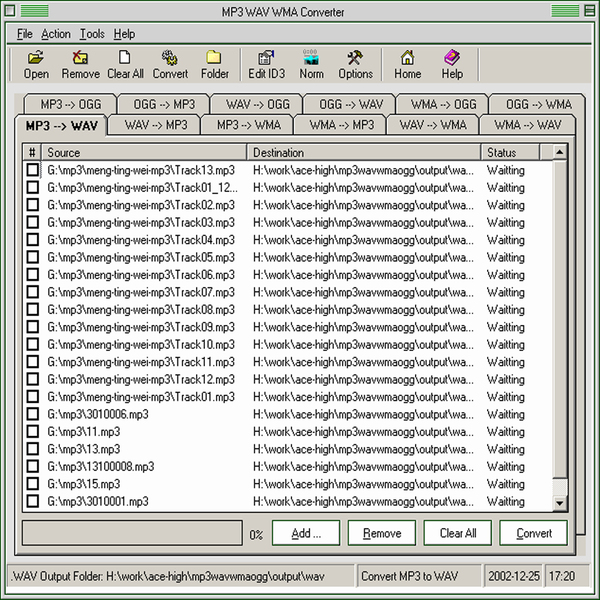Select the G:\mp3\11.mp3 entry
The height and width of the screenshot is (600, 600).
(83, 432)
